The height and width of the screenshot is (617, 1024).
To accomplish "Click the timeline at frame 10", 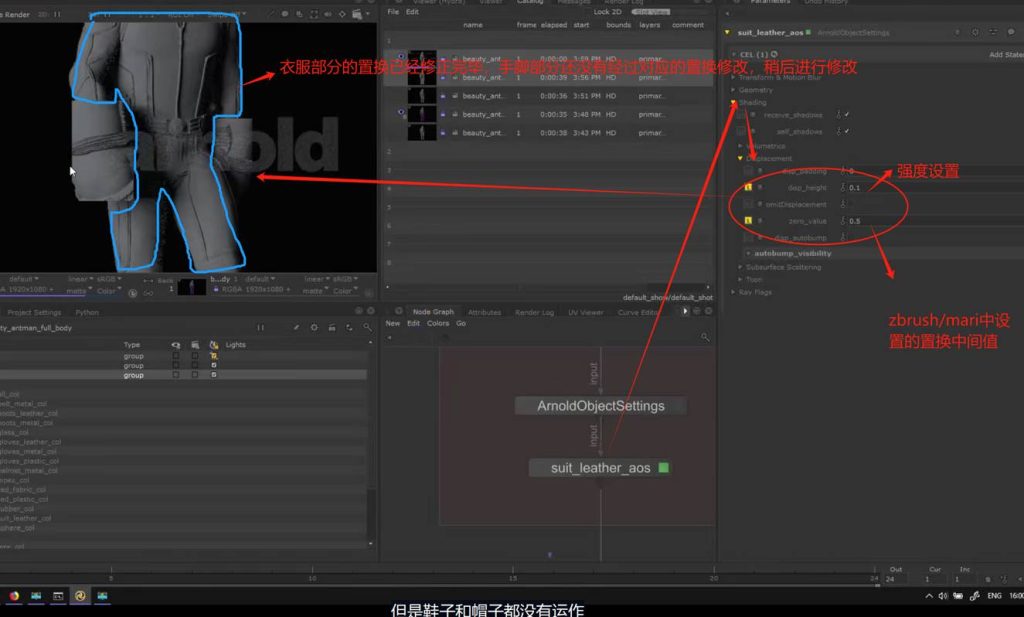I will 312,578.
